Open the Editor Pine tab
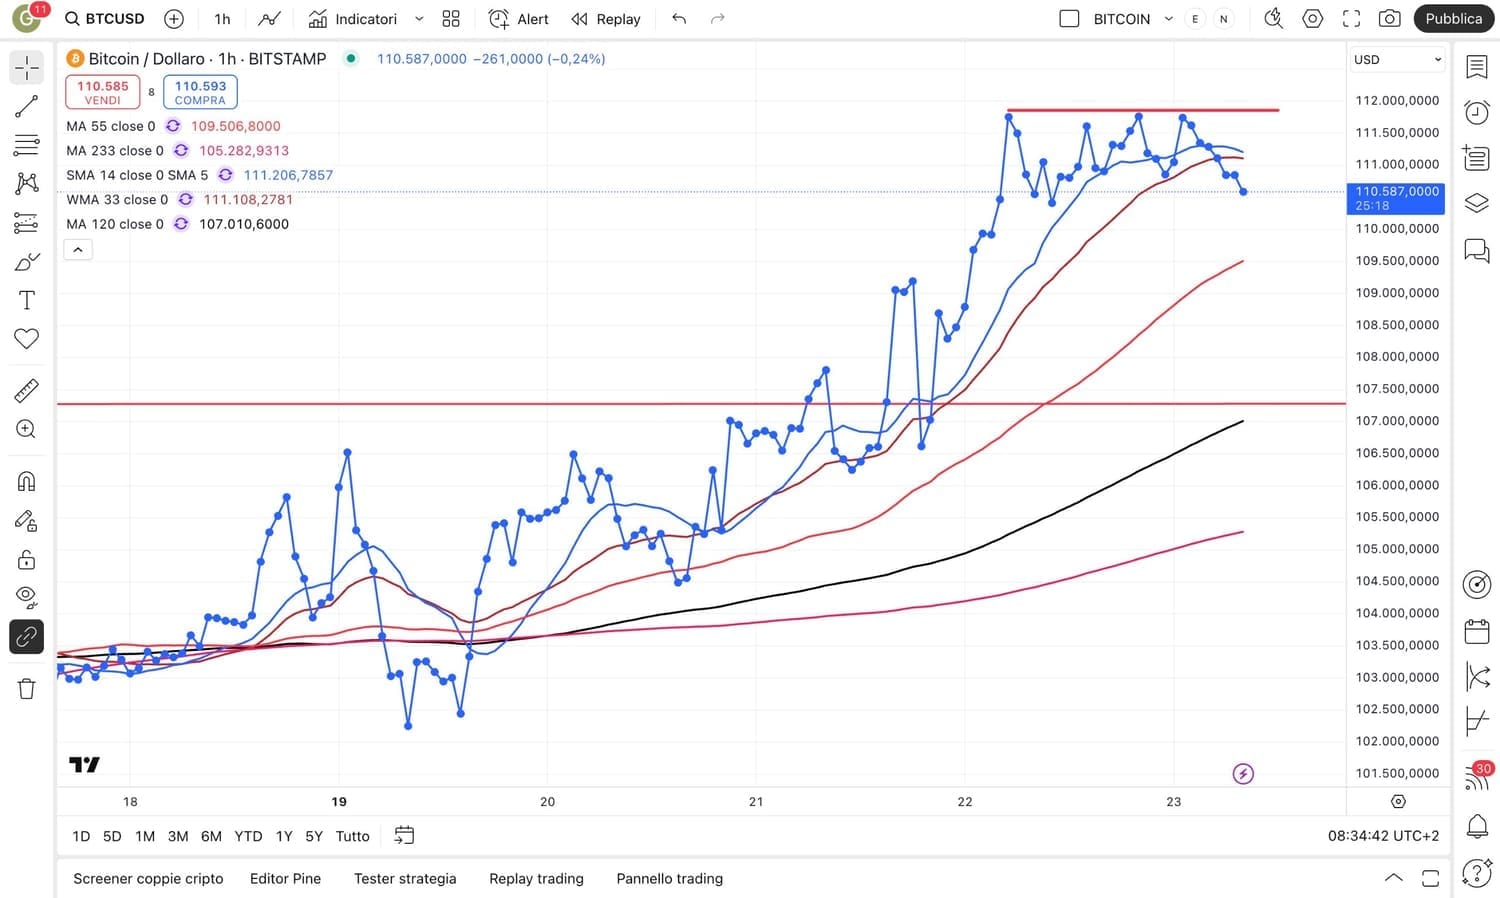1500x898 pixels. [285, 878]
